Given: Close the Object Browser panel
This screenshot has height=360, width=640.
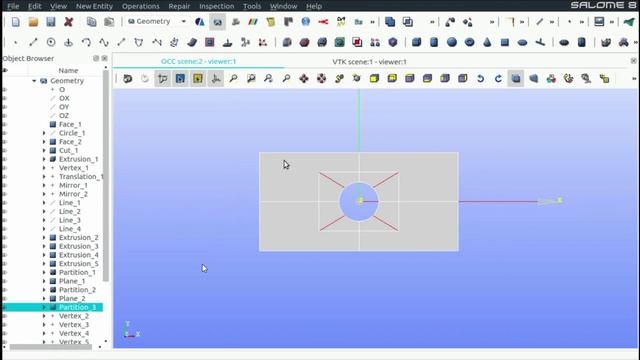Looking at the screenshot, I should (104, 58).
